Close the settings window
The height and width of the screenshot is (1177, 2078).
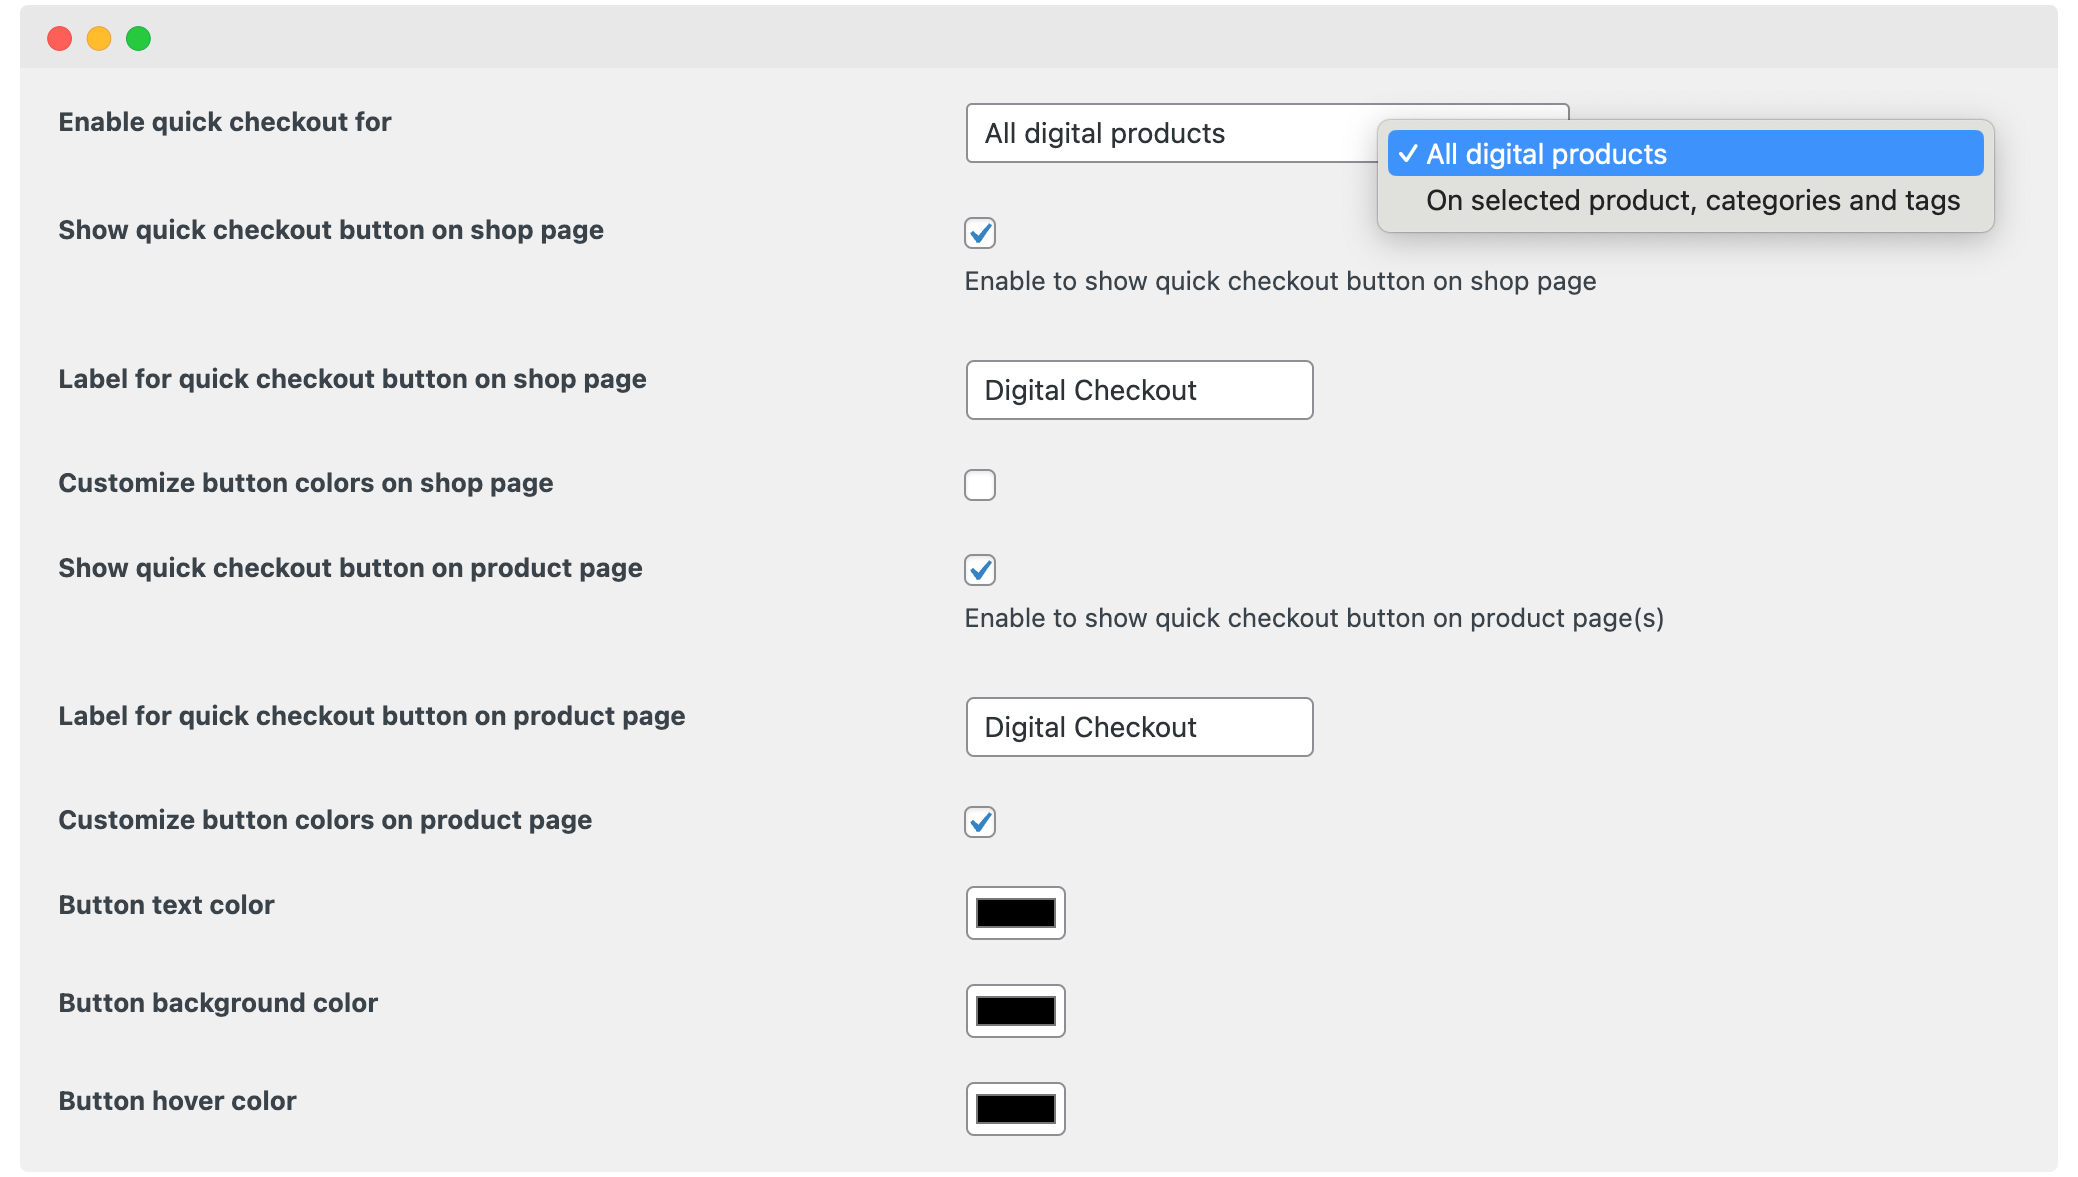point(60,38)
